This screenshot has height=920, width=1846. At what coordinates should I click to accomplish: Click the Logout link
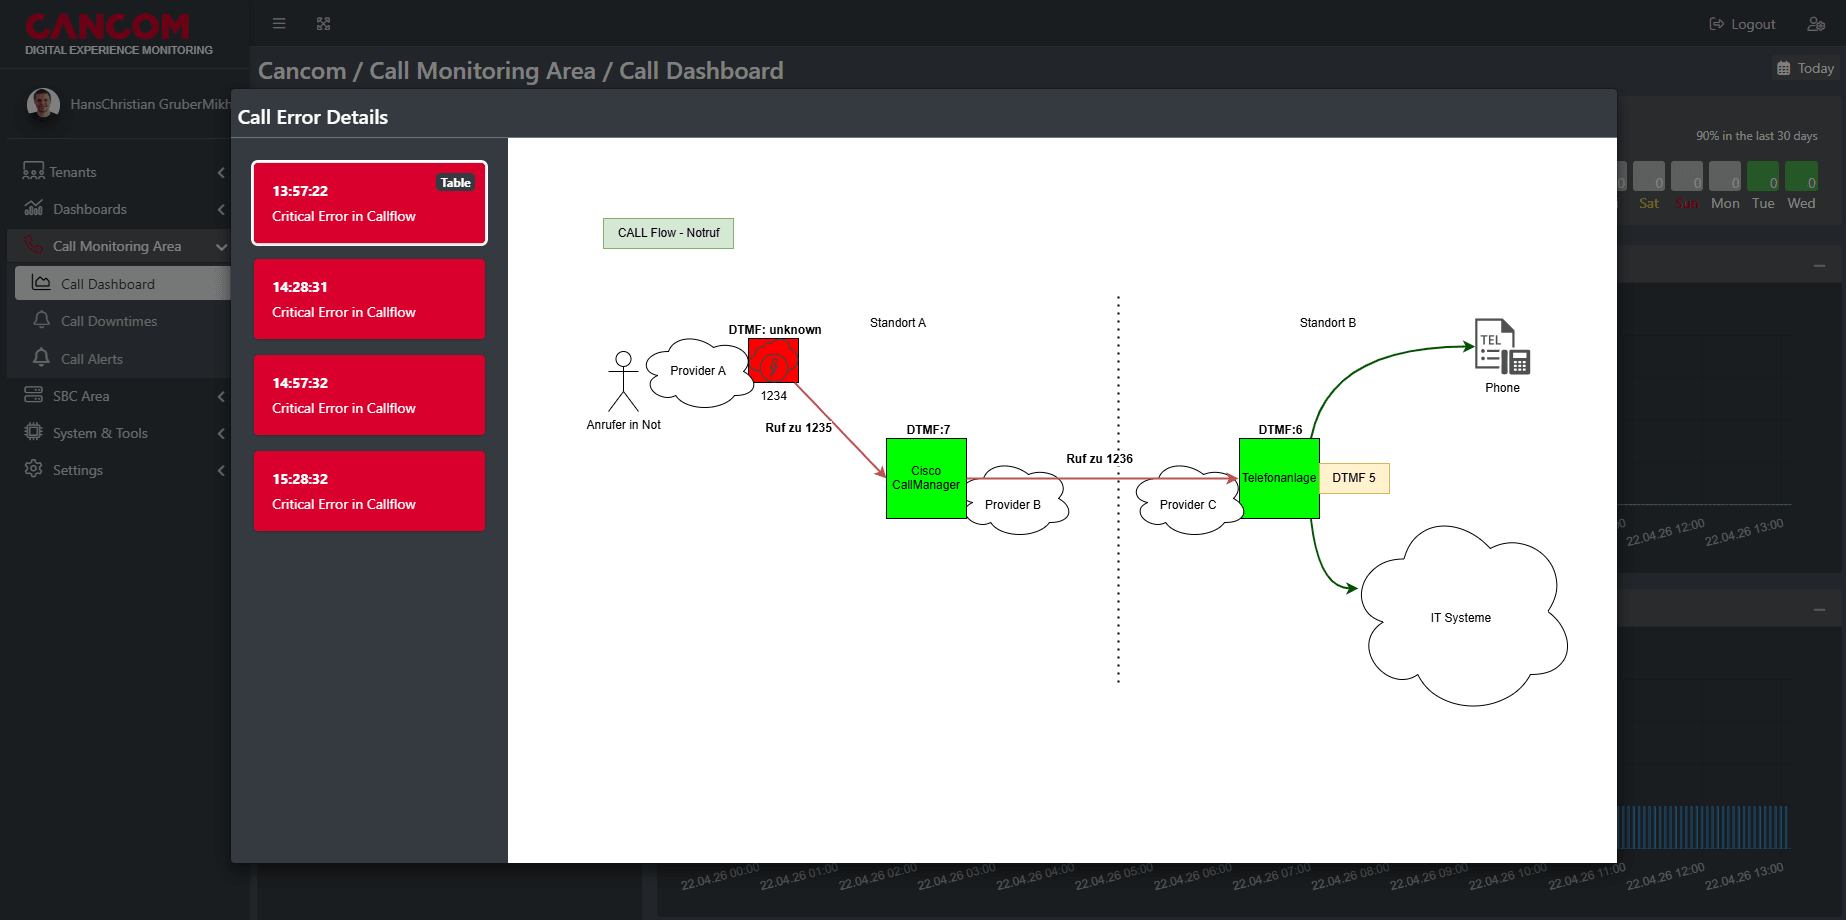pyautogui.click(x=1742, y=24)
